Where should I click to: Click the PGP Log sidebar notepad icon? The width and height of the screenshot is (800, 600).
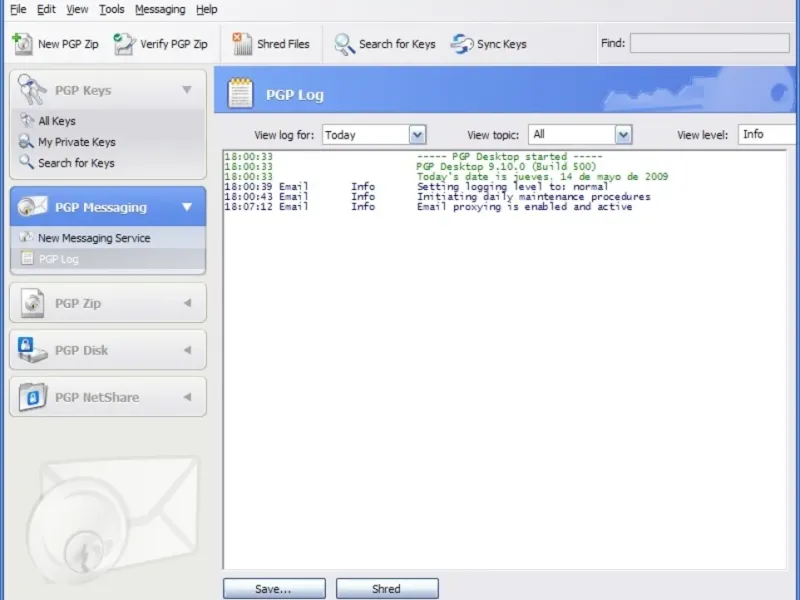[x=27, y=258]
